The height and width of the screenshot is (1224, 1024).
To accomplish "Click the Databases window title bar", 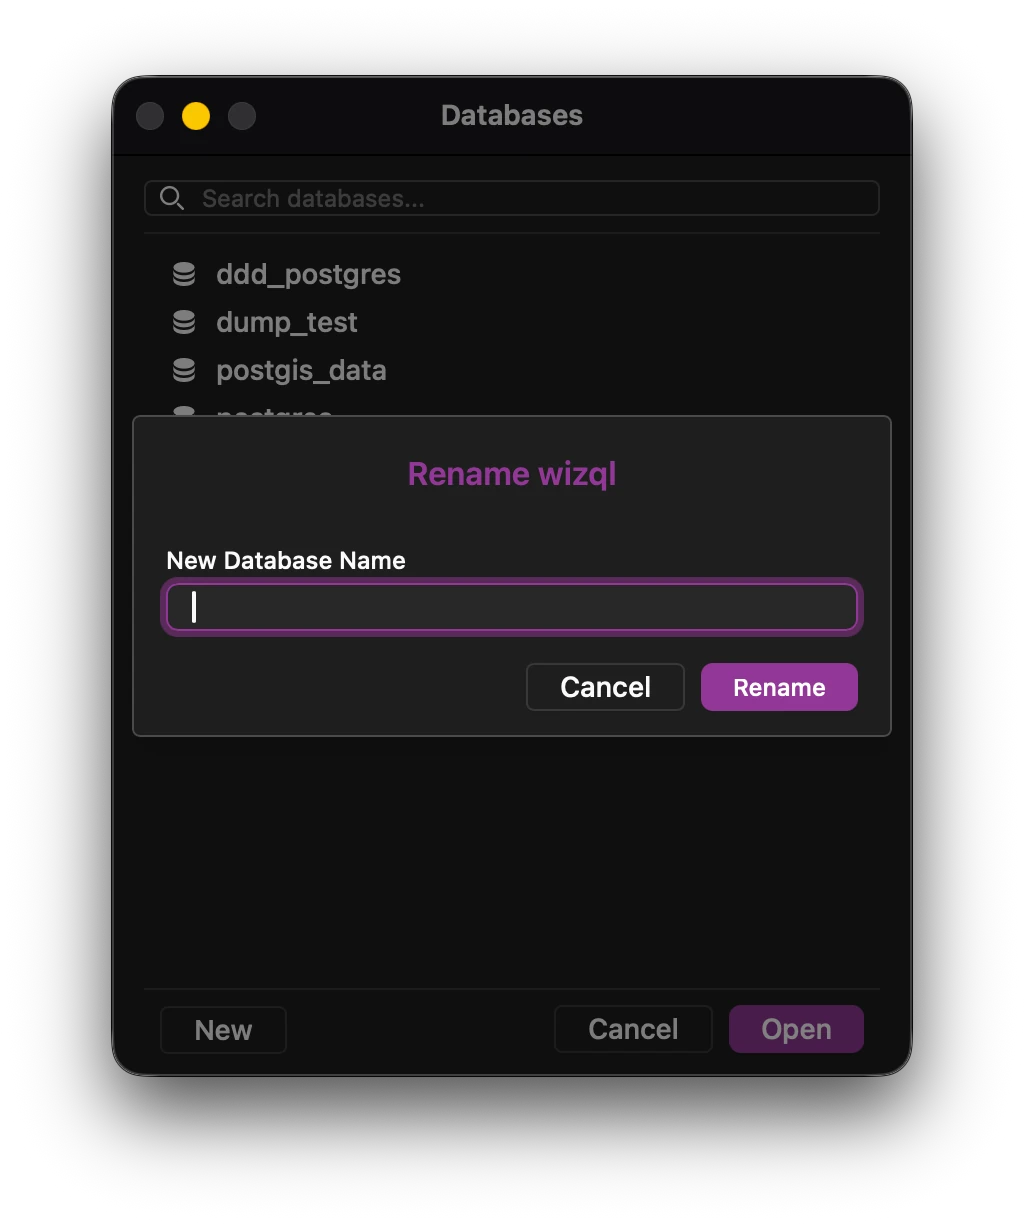I will pyautogui.click(x=511, y=115).
